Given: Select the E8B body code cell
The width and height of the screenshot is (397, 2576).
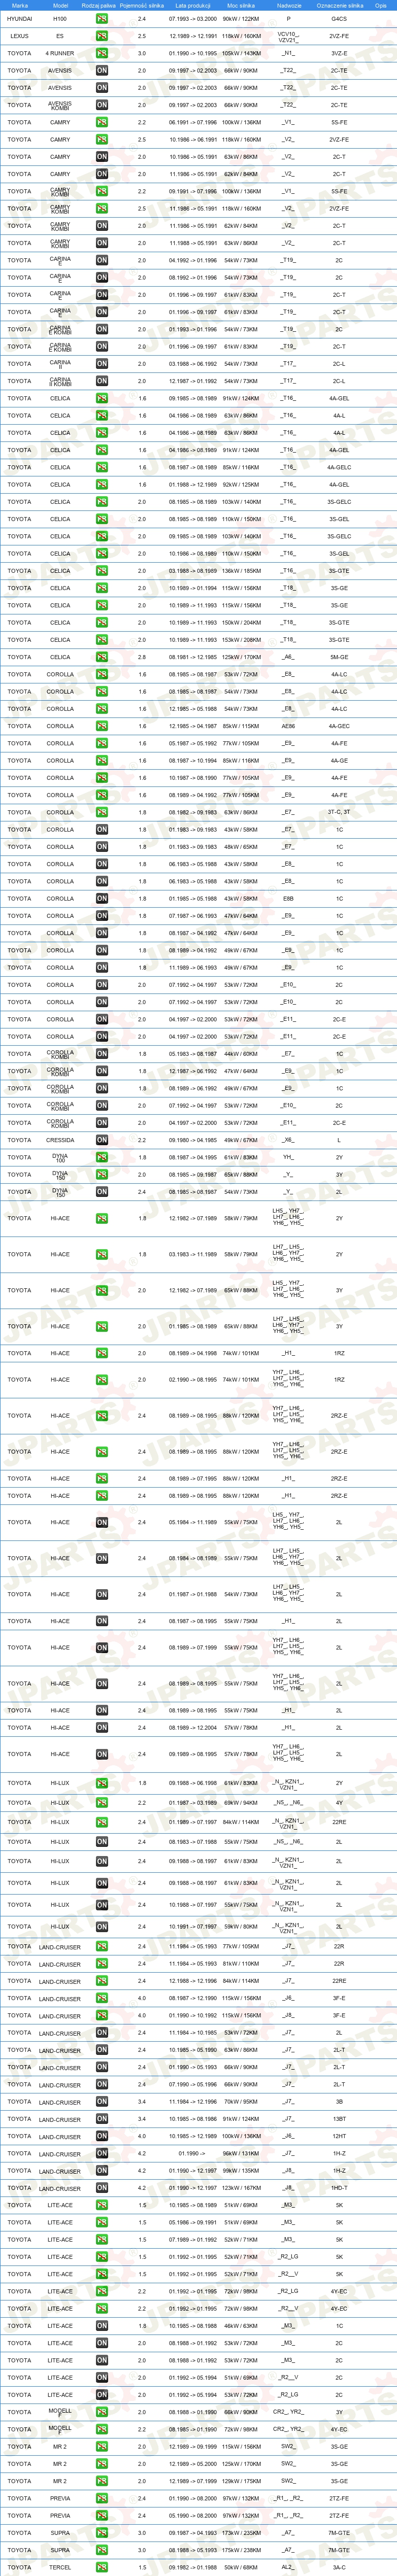Looking at the screenshot, I should 288,898.
